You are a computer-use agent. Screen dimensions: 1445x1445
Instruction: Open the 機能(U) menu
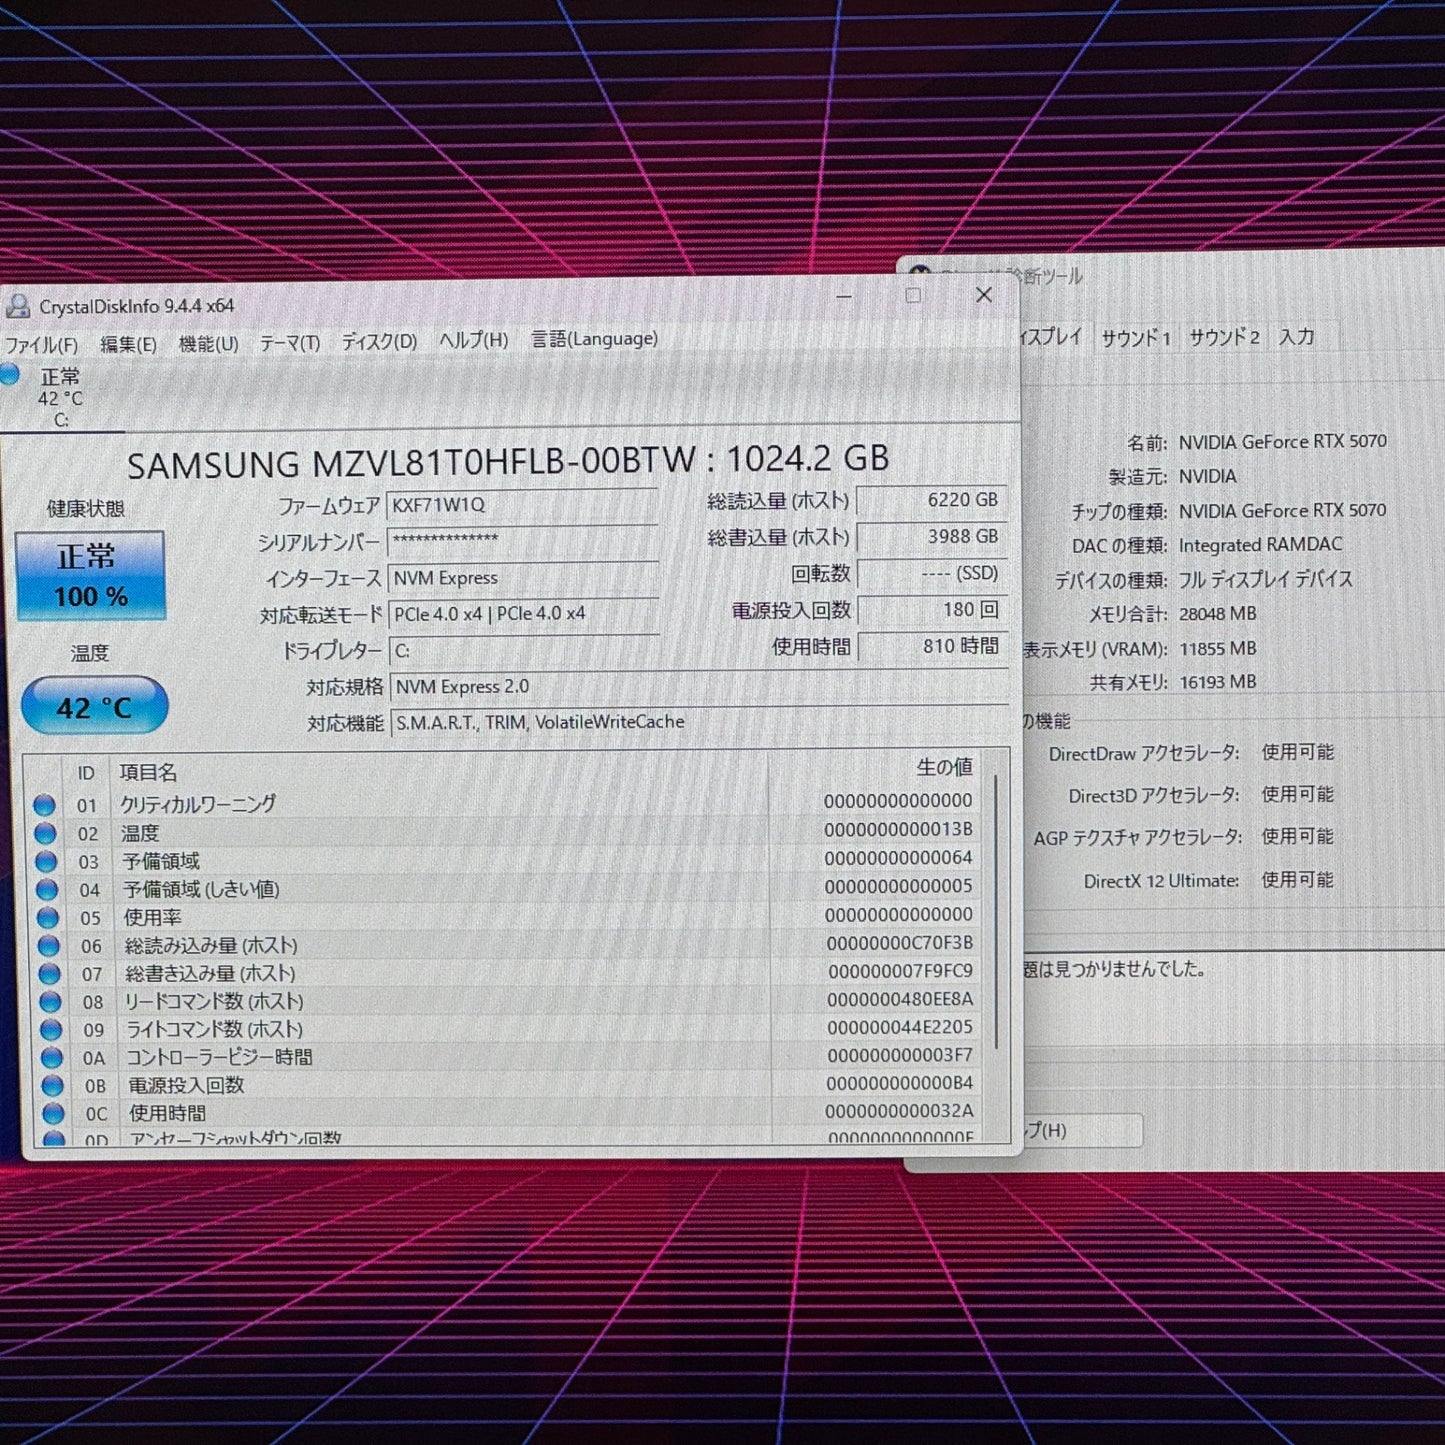click(208, 343)
